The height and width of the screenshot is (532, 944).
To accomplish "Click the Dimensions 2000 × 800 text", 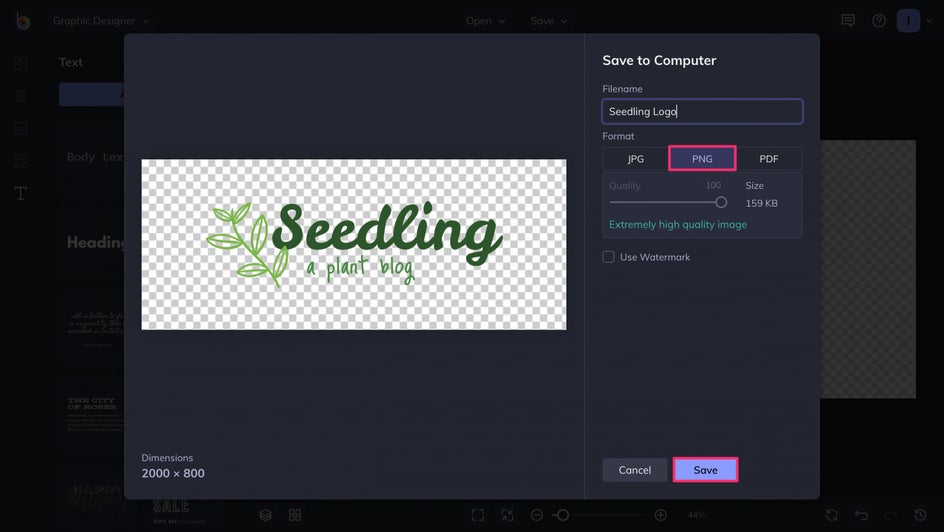I will (173, 466).
